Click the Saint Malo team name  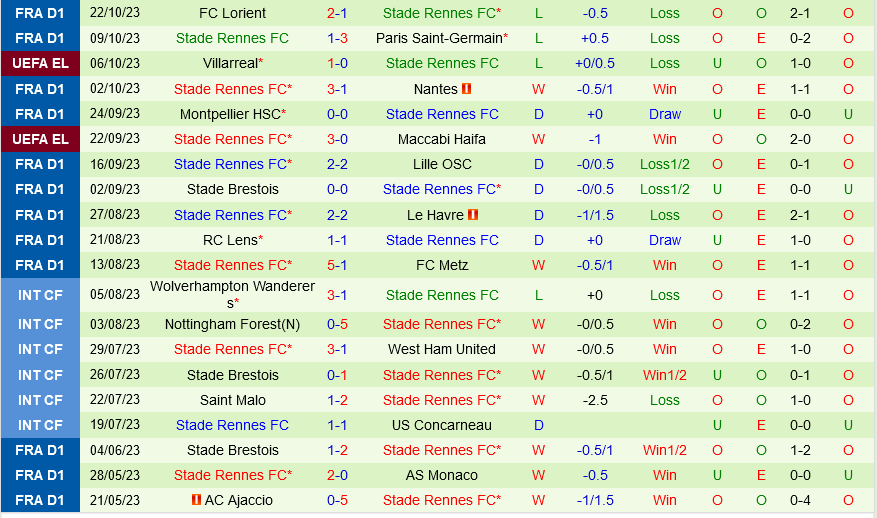pos(232,400)
